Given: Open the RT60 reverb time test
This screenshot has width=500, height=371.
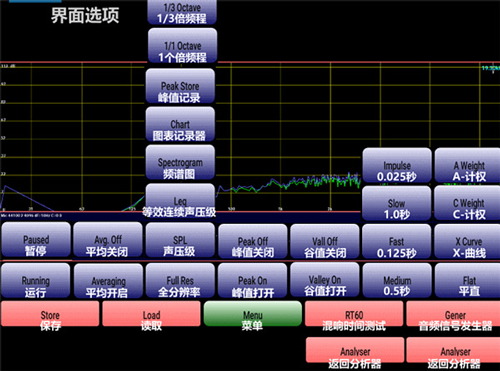Looking at the screenshot, I should click(x=354, y=314).
